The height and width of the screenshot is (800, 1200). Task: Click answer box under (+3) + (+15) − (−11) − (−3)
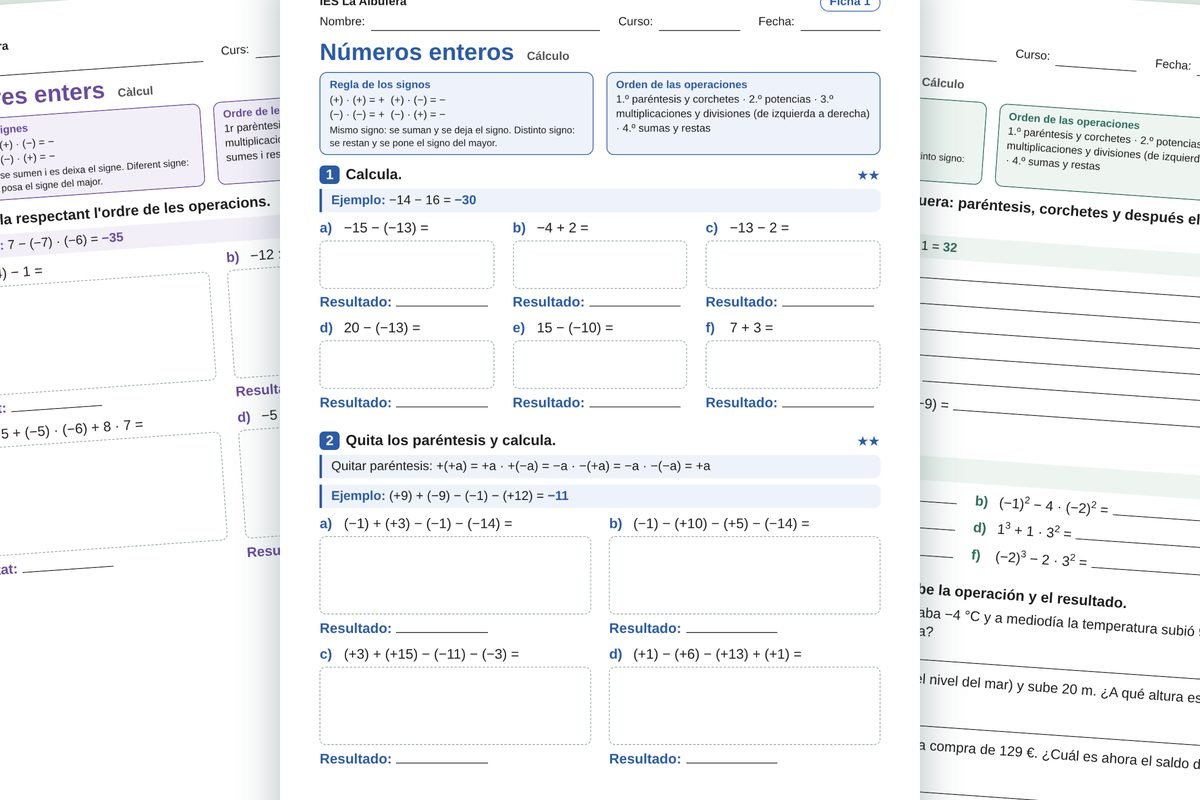pyautogui.click(x=455, y=706)
